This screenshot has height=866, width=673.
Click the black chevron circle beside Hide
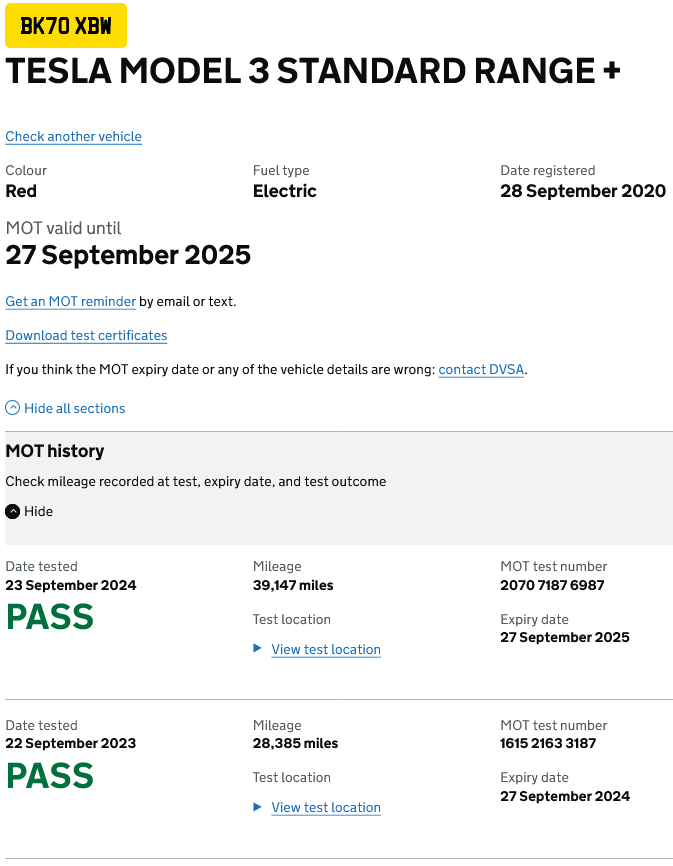click(13, 511)
